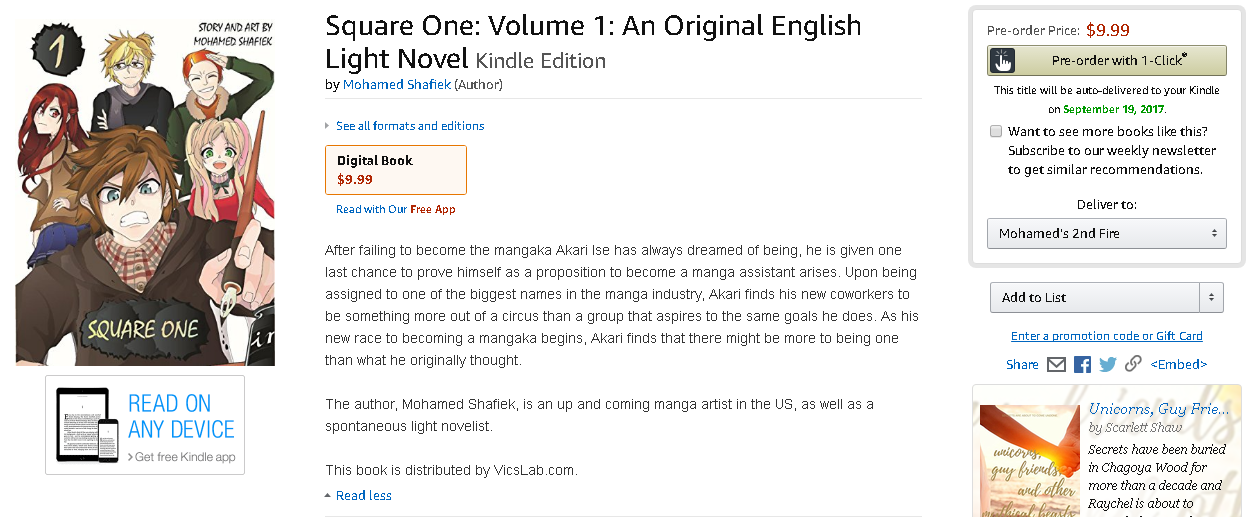This screenshot has width=1256, height=517.
Task: Pre-order with 1-Click button
Action: (x=1119, y=61)
